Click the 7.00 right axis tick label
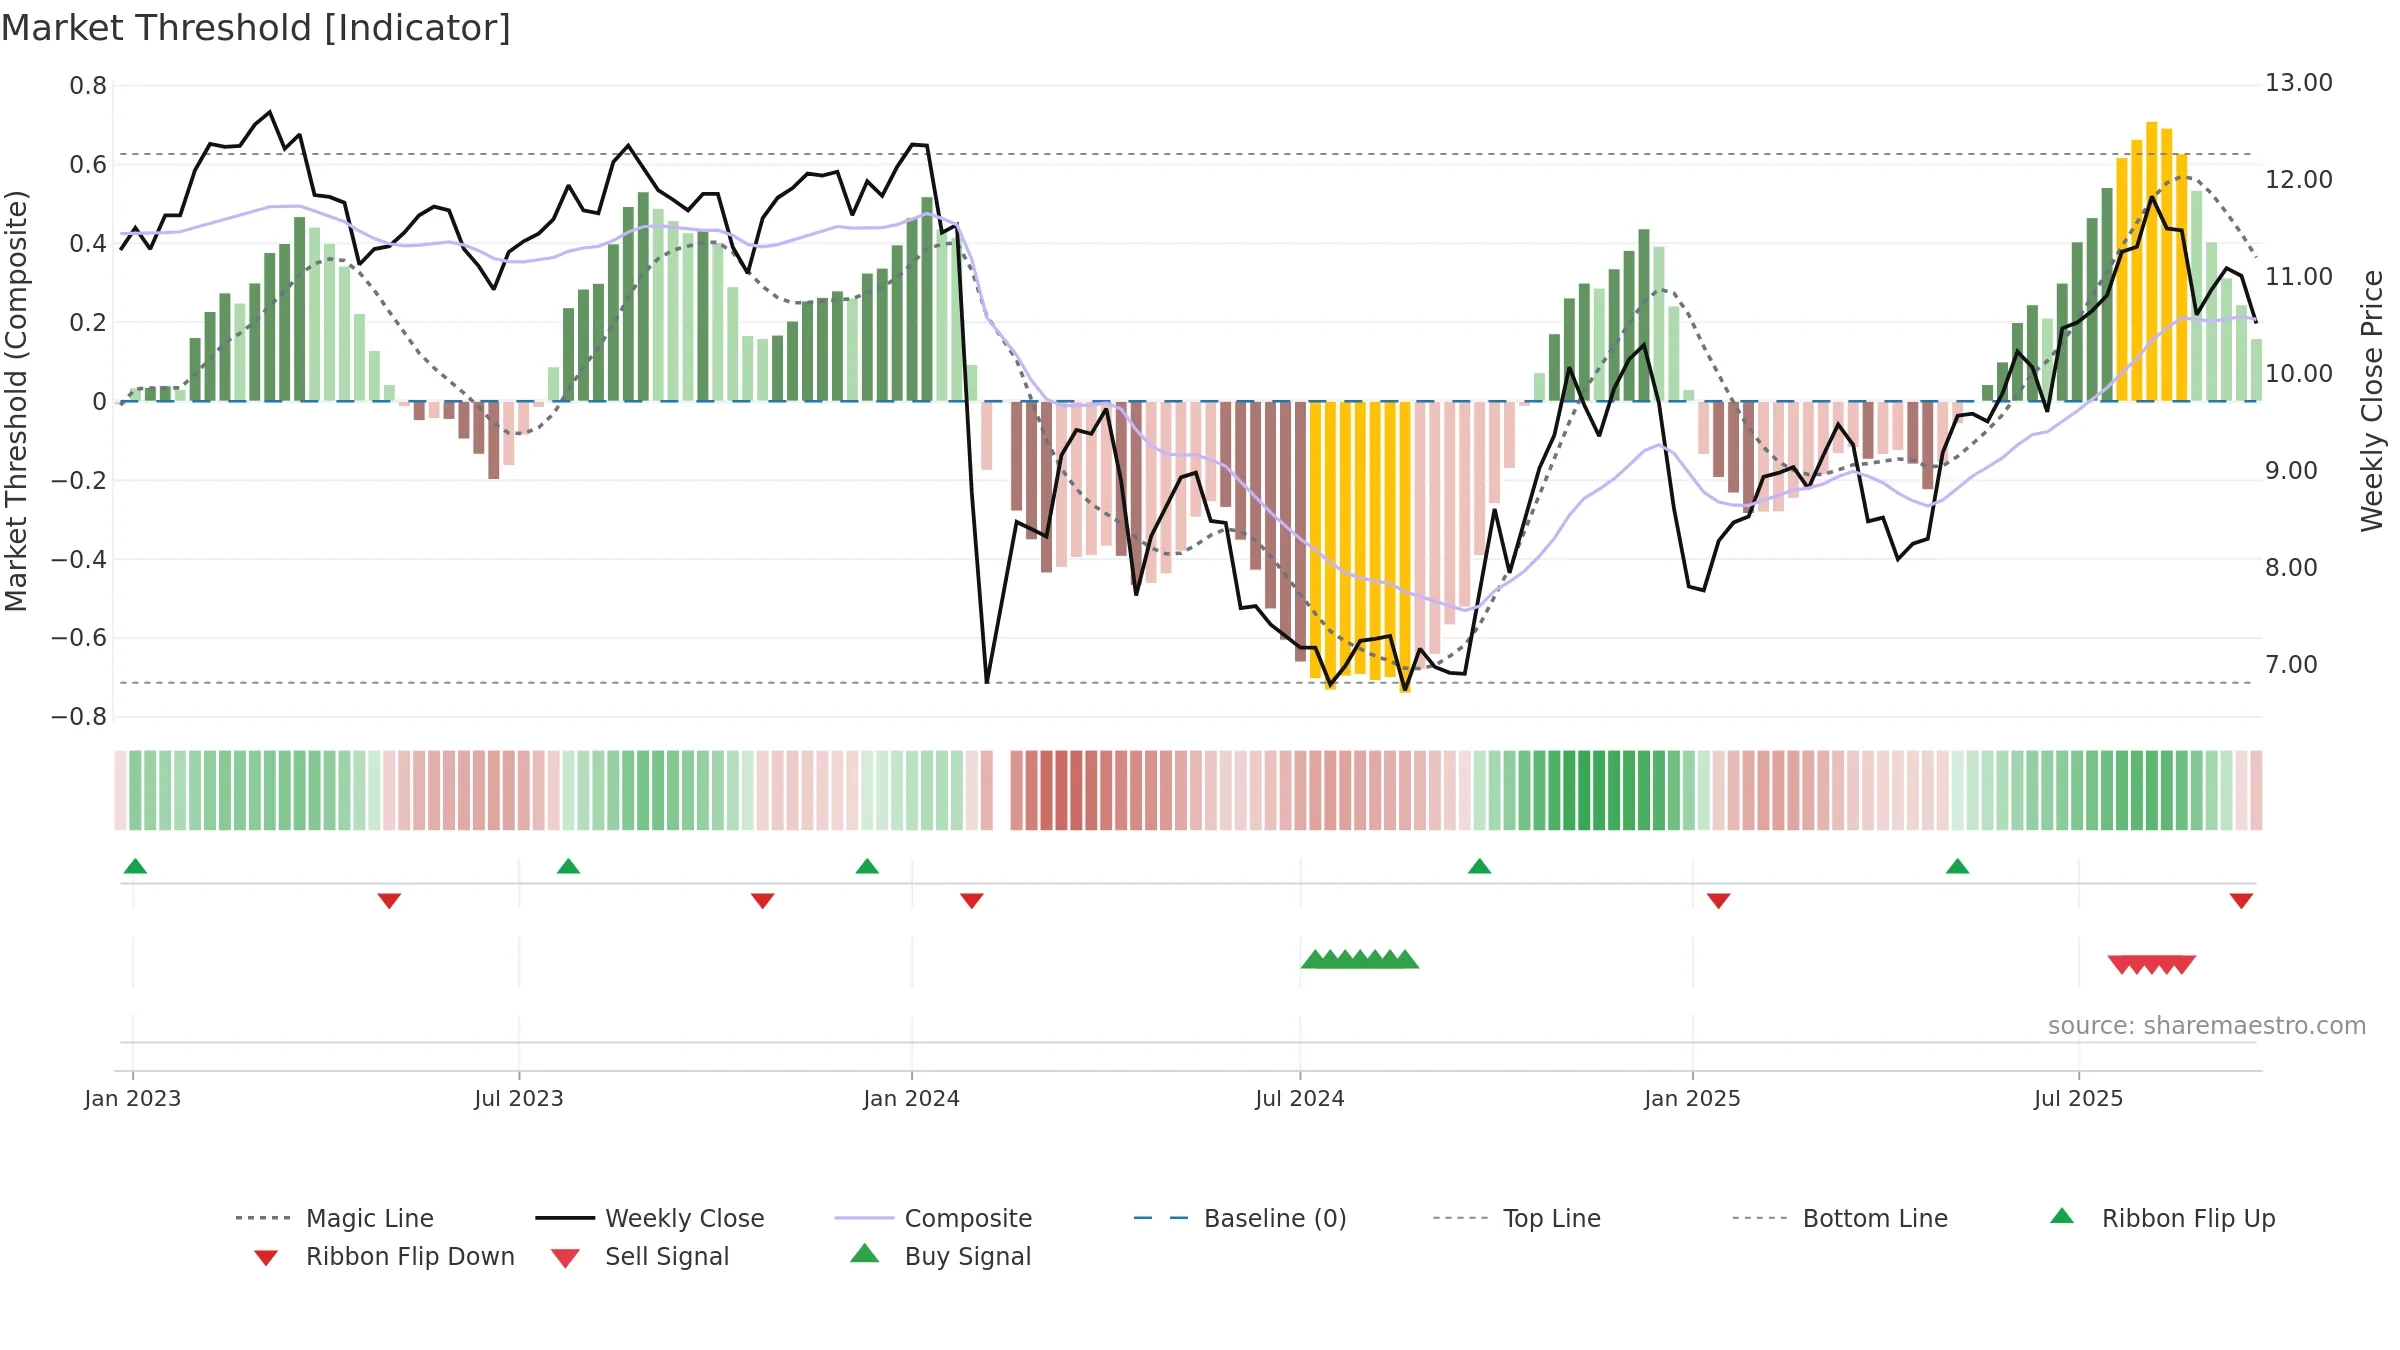This screenshot has height=1350, width=2400. click(2291, 665)
